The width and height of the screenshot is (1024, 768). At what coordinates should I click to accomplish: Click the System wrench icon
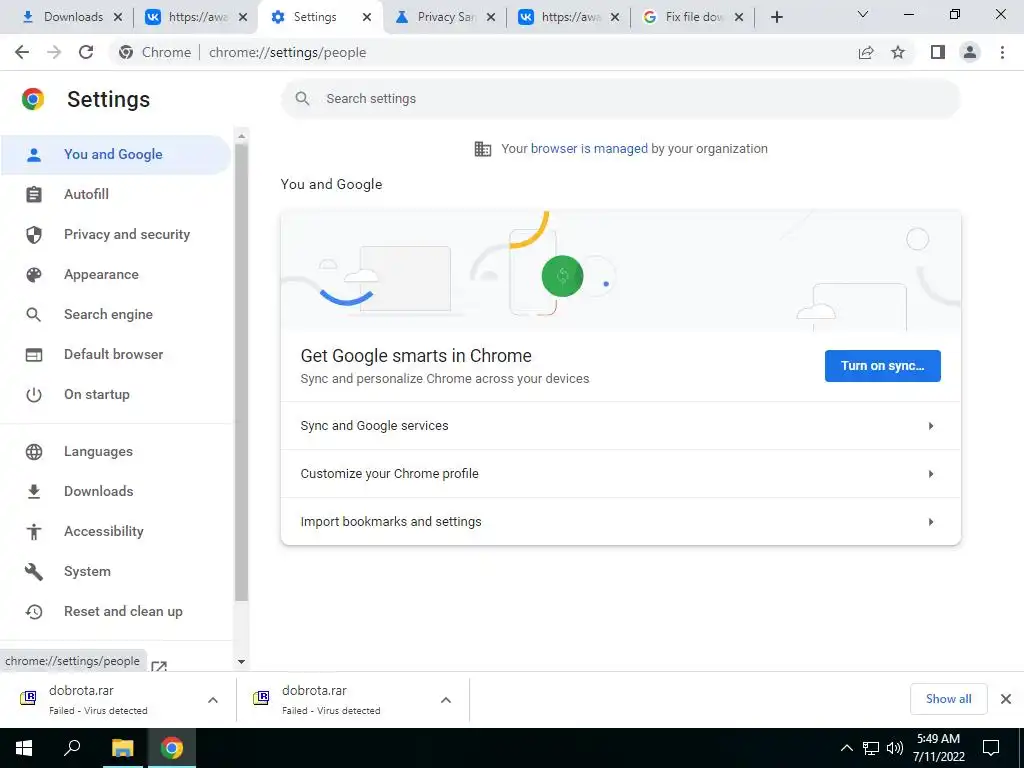(34, 572)
